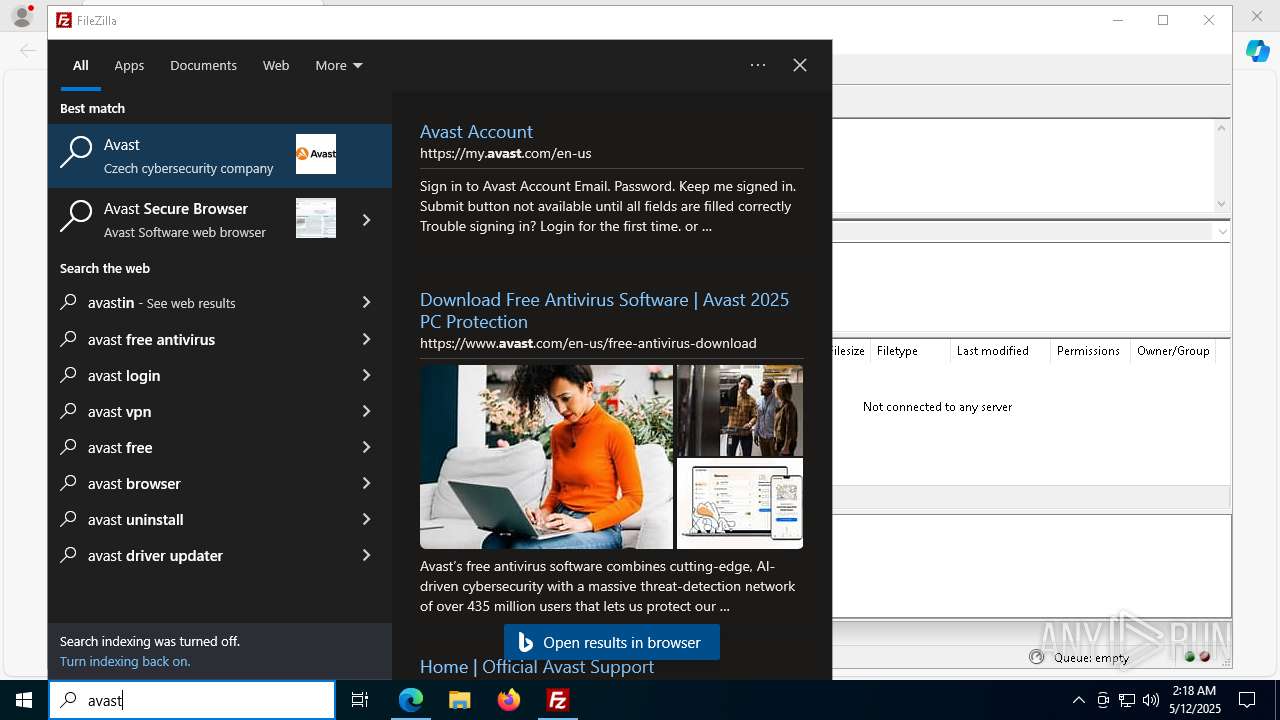Select avast login suggestion
This screenshot has width=1280, height=720.
pos(220,375)
